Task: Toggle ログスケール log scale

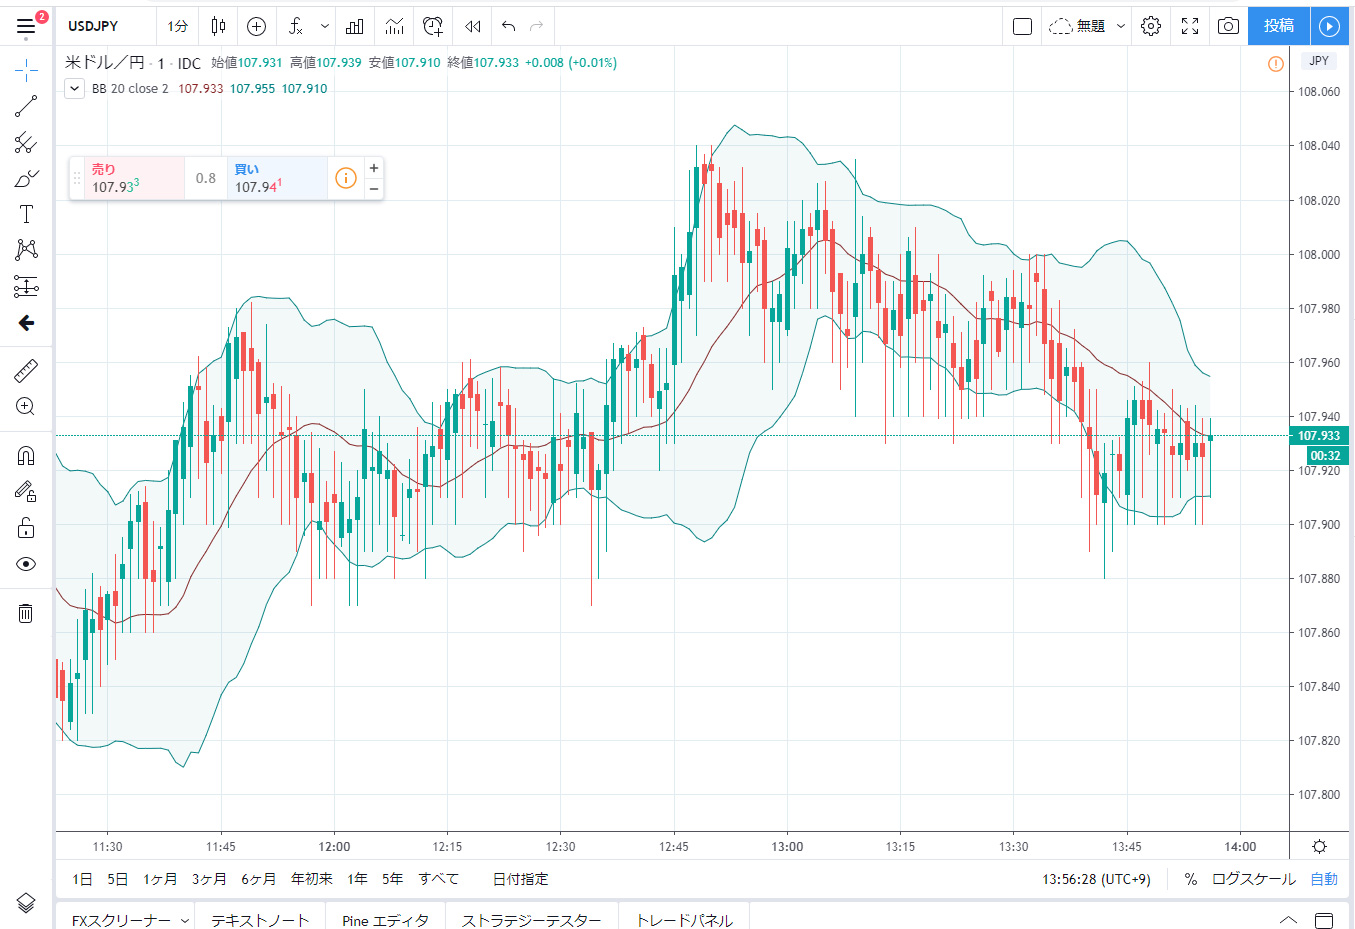Action: pos(1253,879)
